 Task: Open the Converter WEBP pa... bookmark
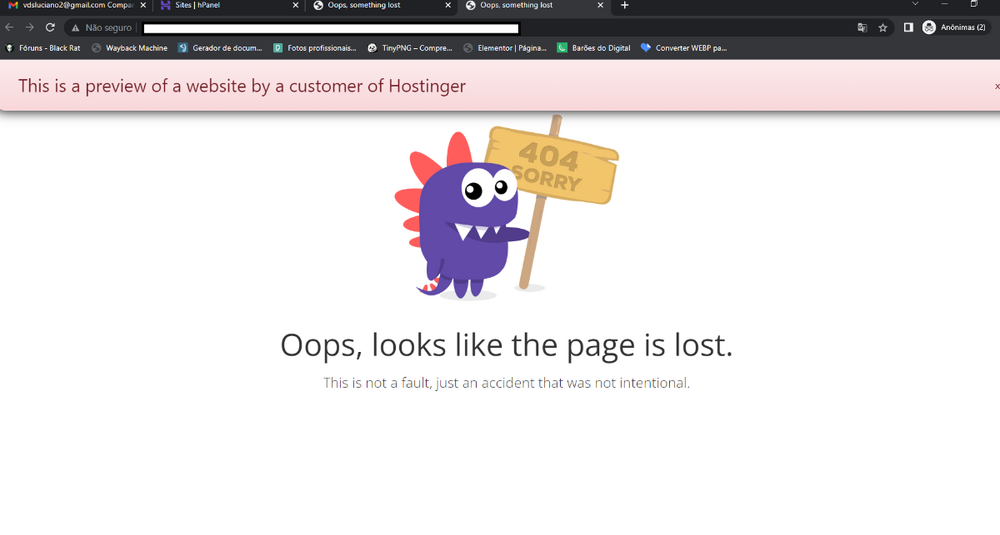pos(684,48)
